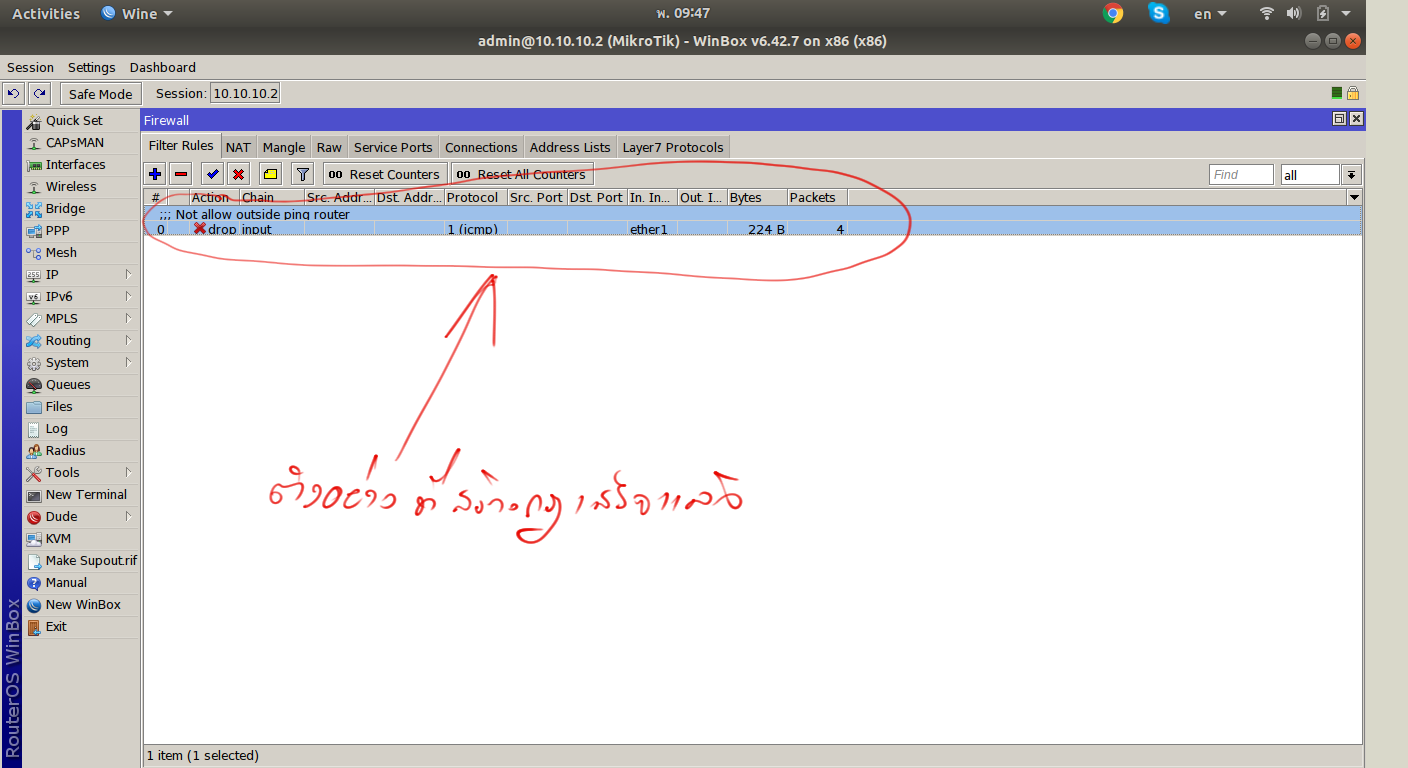Click the Undo arrow icon

pos(13,94)
